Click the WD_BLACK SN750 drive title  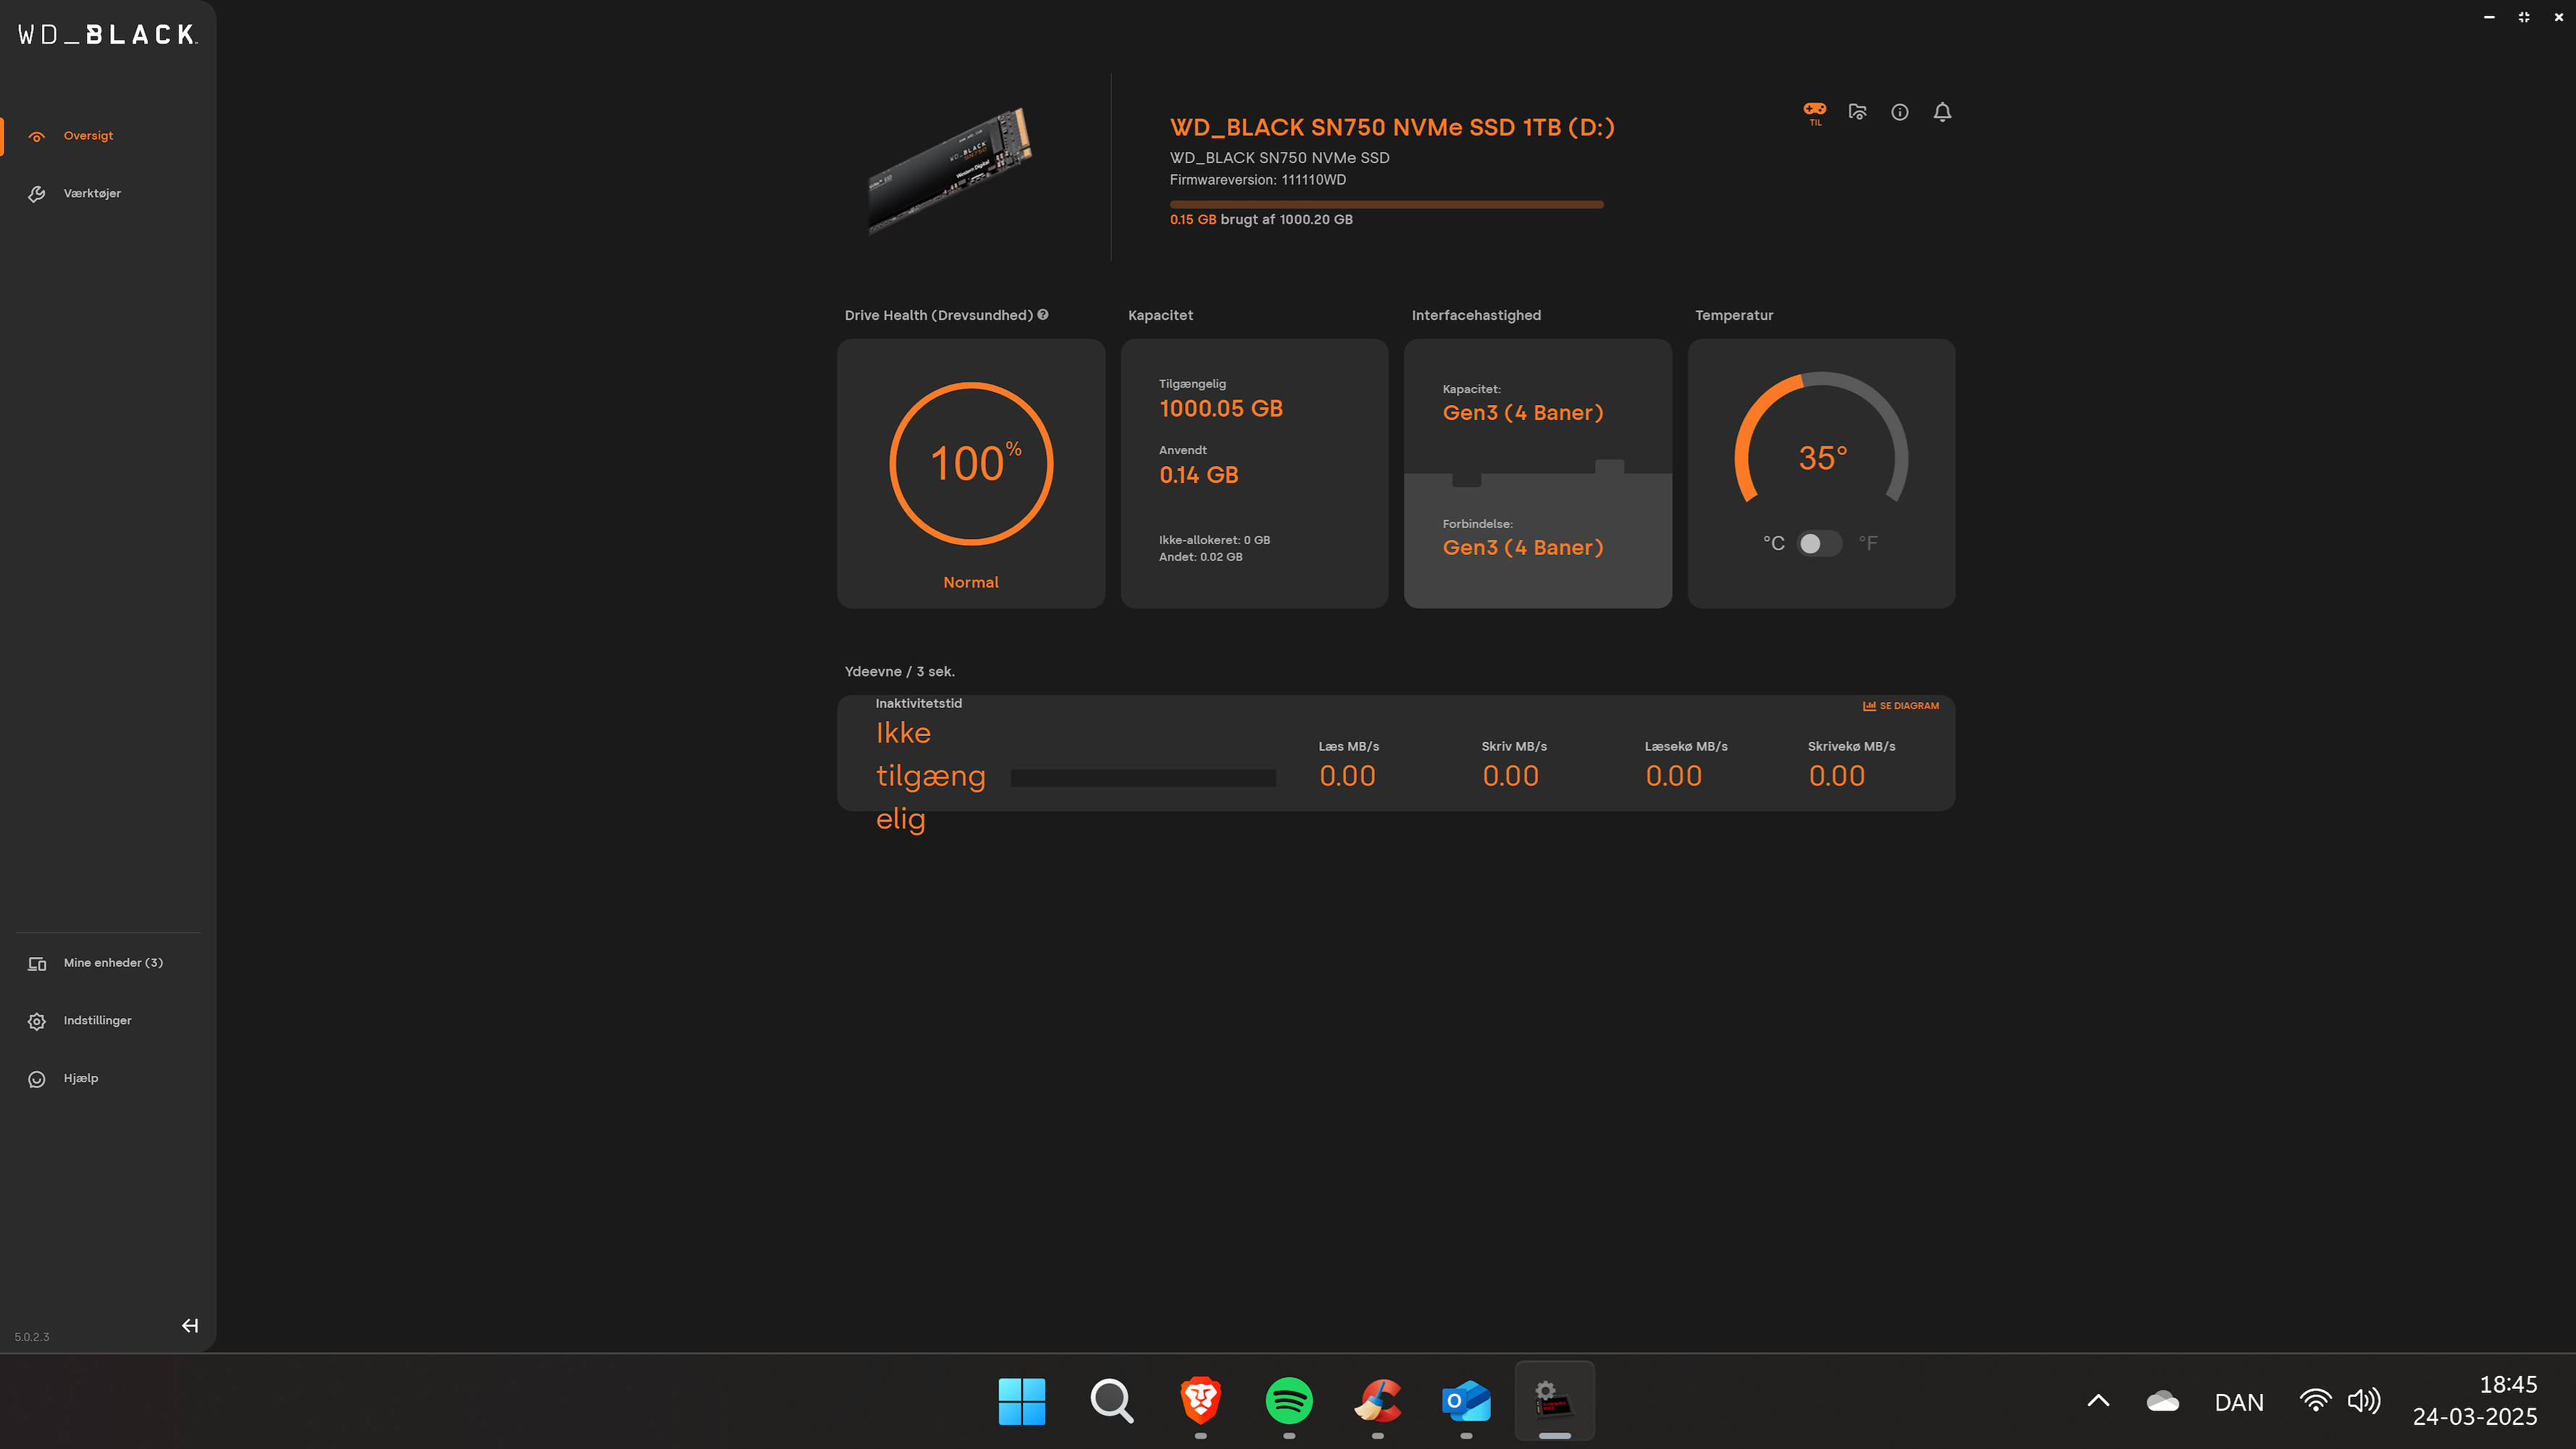point(1392,127)
